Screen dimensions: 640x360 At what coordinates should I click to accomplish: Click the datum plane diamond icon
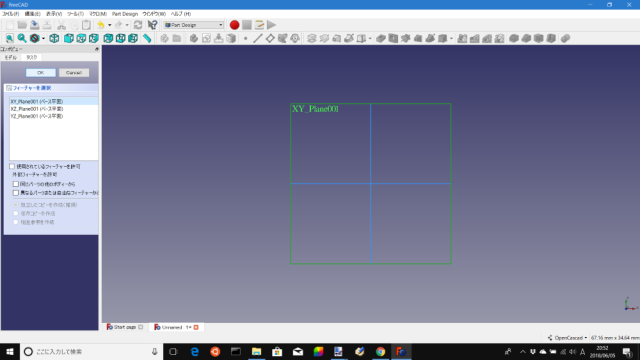pyautogui.click(x=270, y=38)
